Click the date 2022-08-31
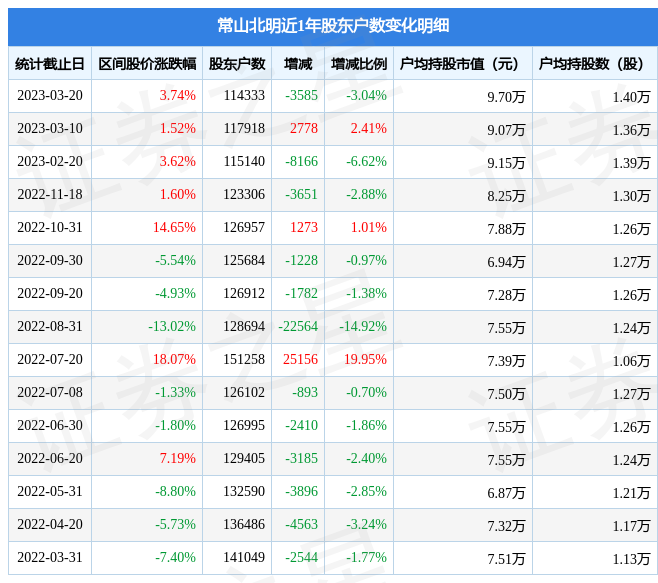Image resolution: width=658 pixels, height=583 pixels. [x=50, y=327]
